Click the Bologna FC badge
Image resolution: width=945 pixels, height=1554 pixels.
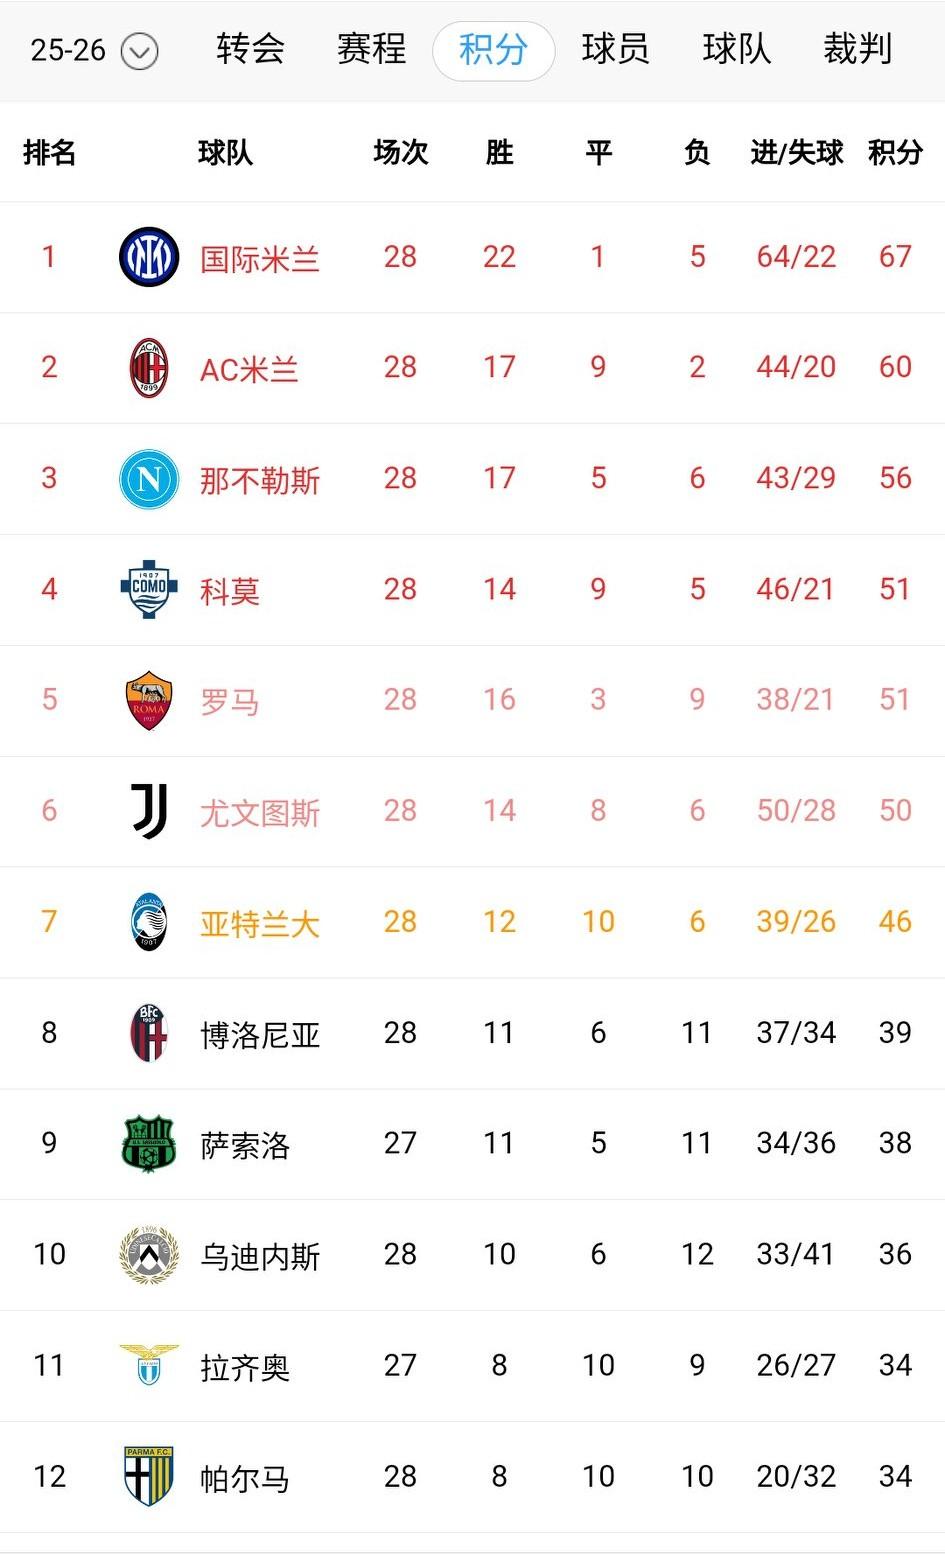click(x=148, y=1033)
